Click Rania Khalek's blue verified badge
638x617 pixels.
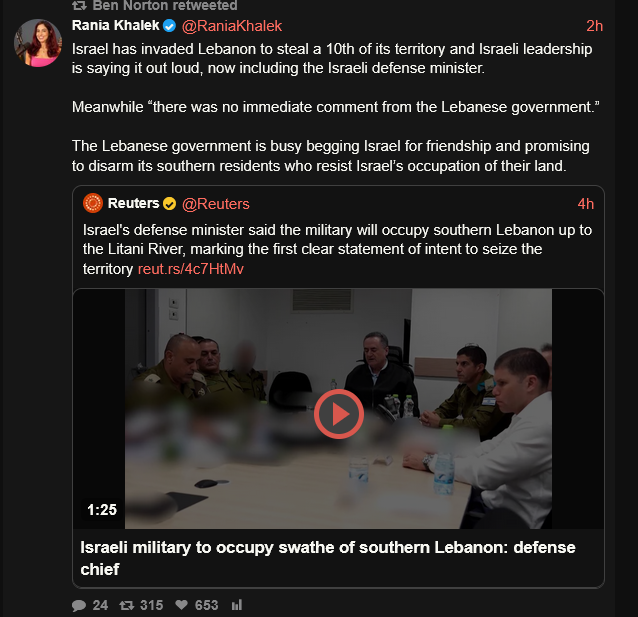[x=170, y=26]
